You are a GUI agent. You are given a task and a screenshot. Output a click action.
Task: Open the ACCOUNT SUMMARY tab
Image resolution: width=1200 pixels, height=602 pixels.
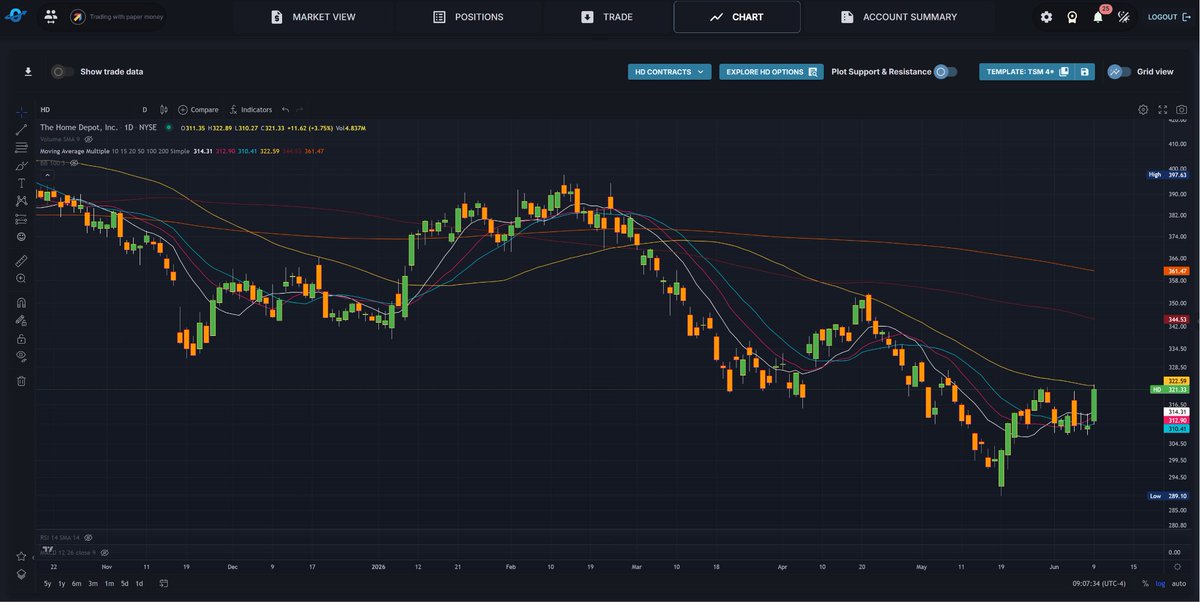899,17
